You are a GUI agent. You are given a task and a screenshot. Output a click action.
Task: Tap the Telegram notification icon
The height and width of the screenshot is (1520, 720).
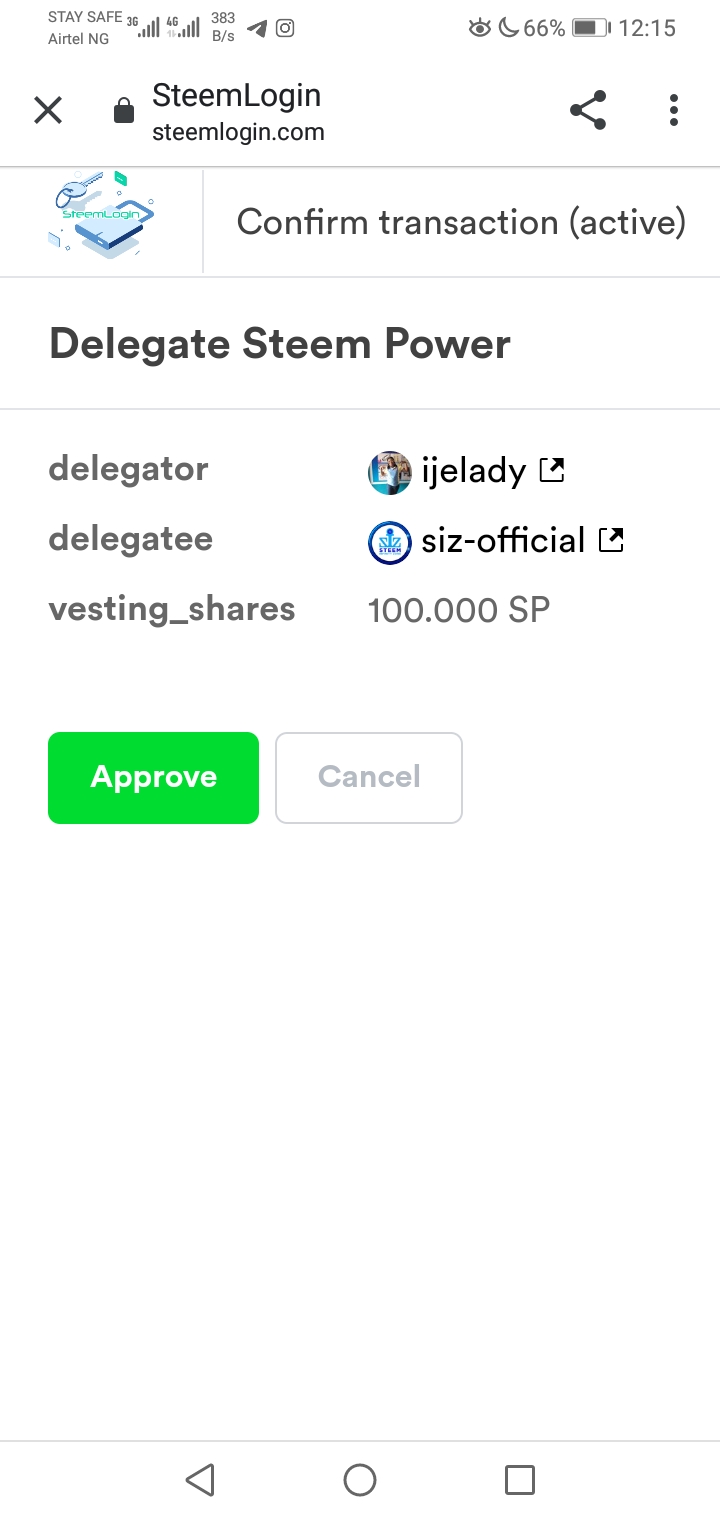tap(257, 28)
